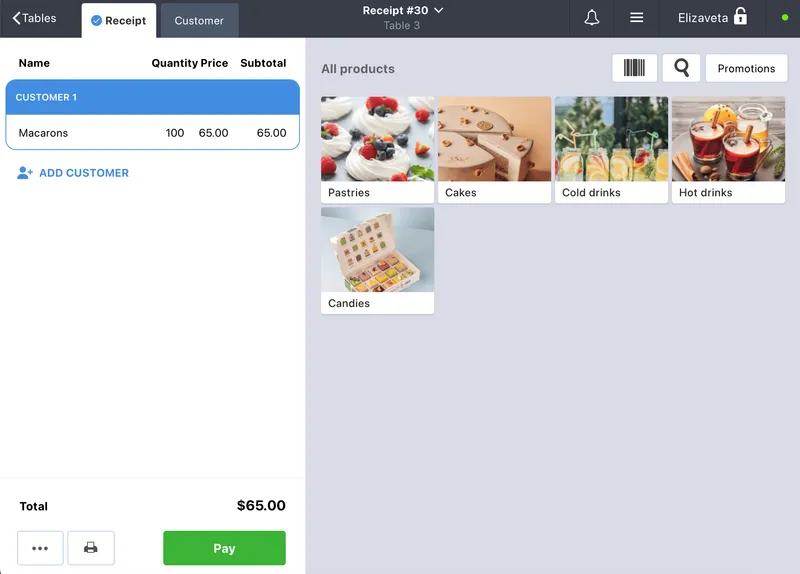The width and height of the screenshot is (800, 574).
Task: Click the Pay button
Action: (224, 548)
